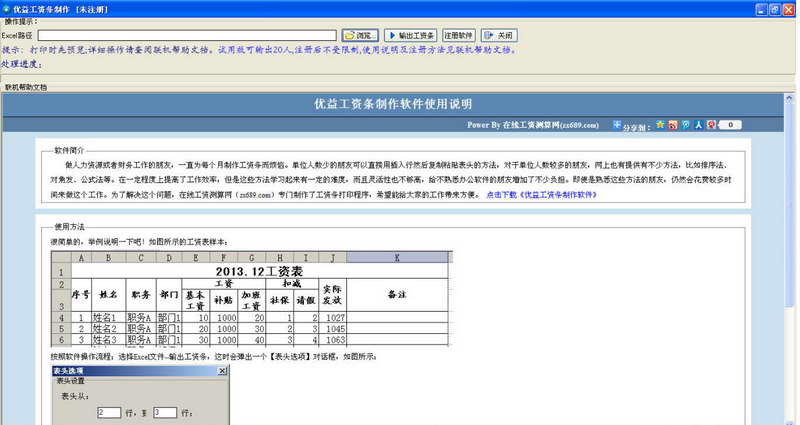The image size is (800, 425).
Task: Click the QZone star share icon
Action: click(x=660, y=124)
